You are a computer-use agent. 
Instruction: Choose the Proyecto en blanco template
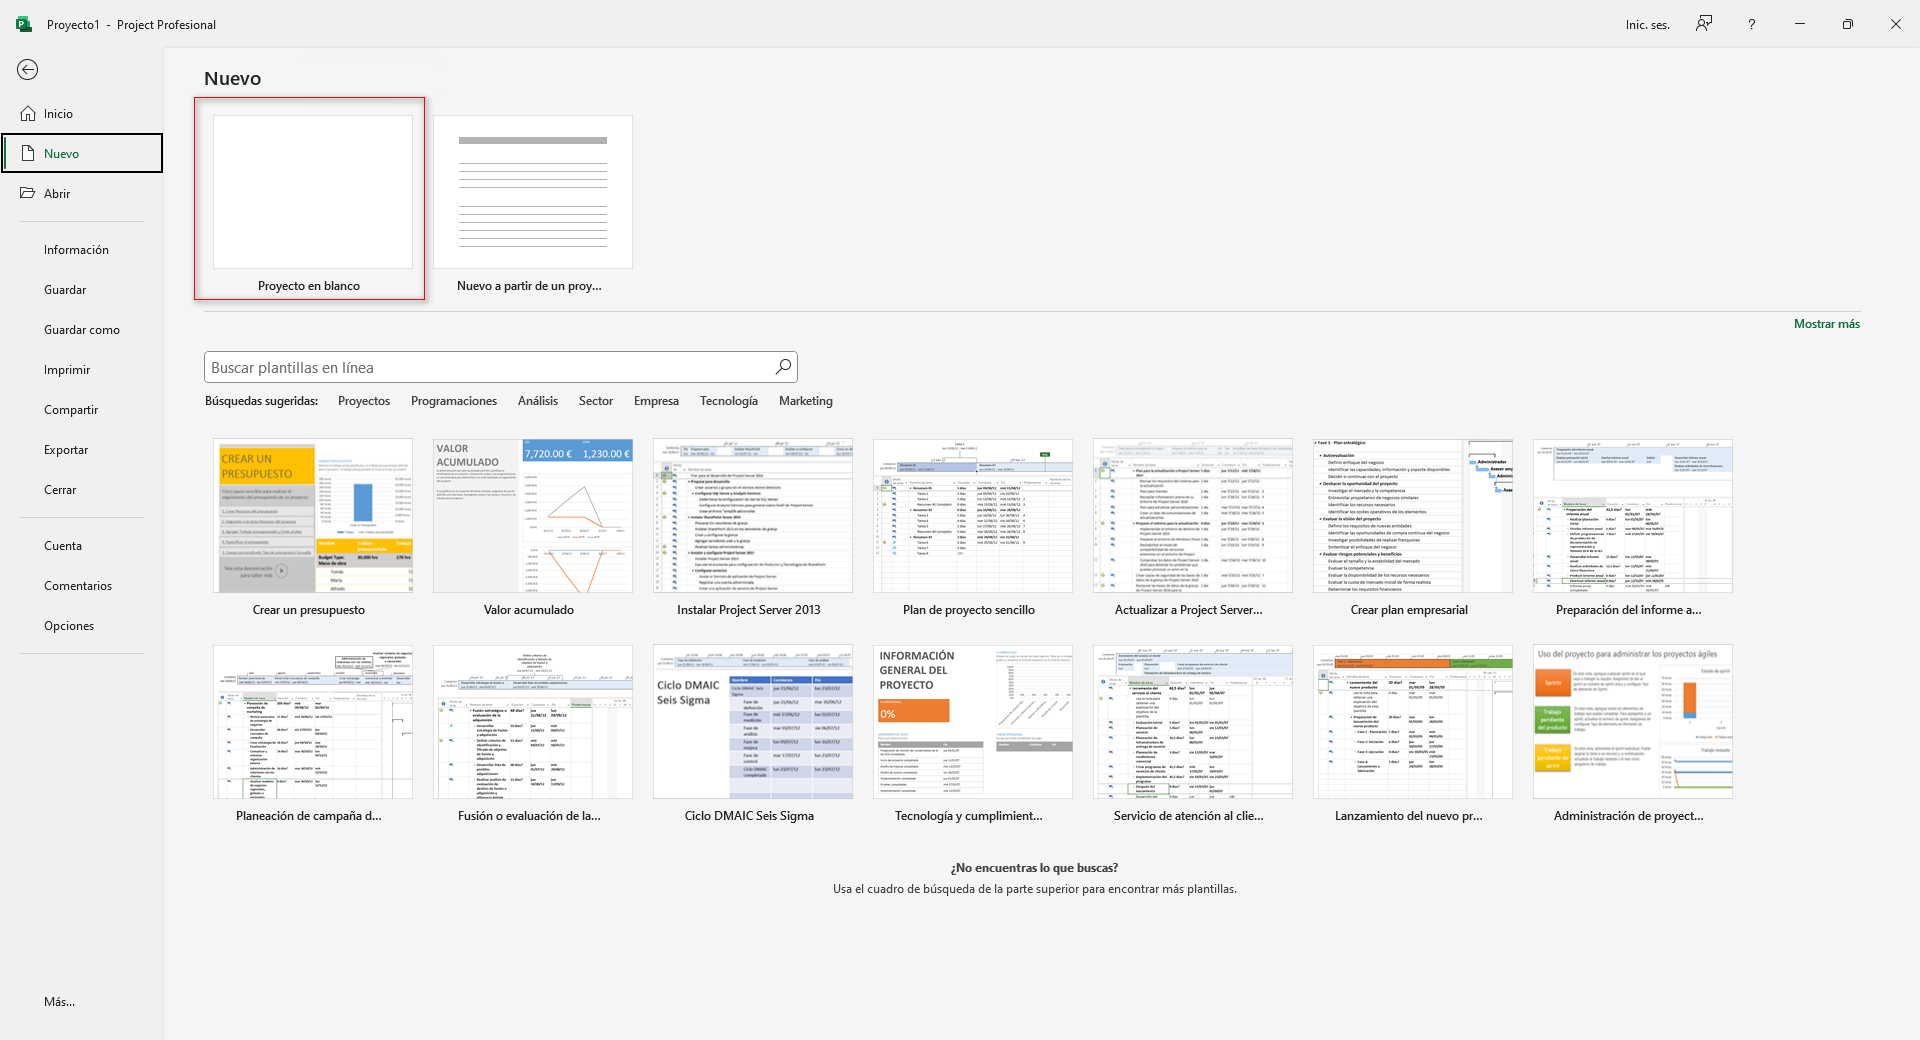tap(311, 198)
